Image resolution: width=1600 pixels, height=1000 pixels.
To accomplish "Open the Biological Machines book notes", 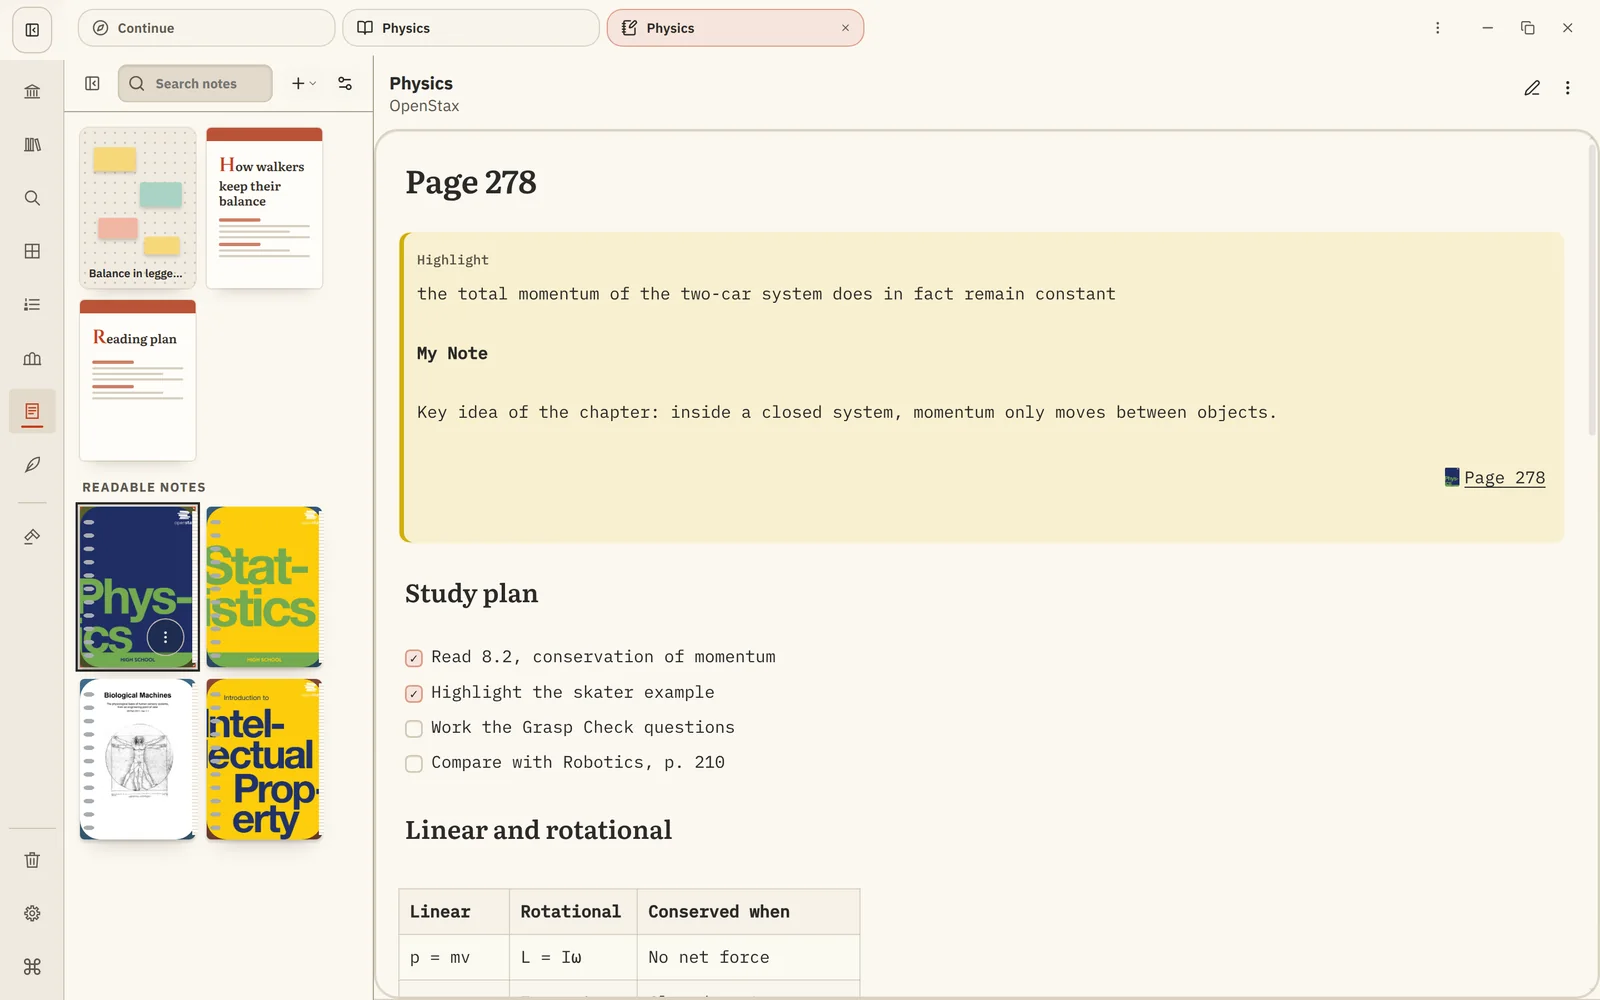I will [138, 760].
